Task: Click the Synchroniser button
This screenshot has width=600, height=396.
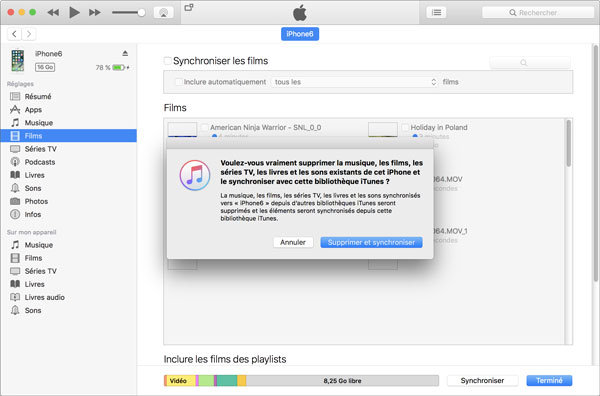Action: point(482,380)
